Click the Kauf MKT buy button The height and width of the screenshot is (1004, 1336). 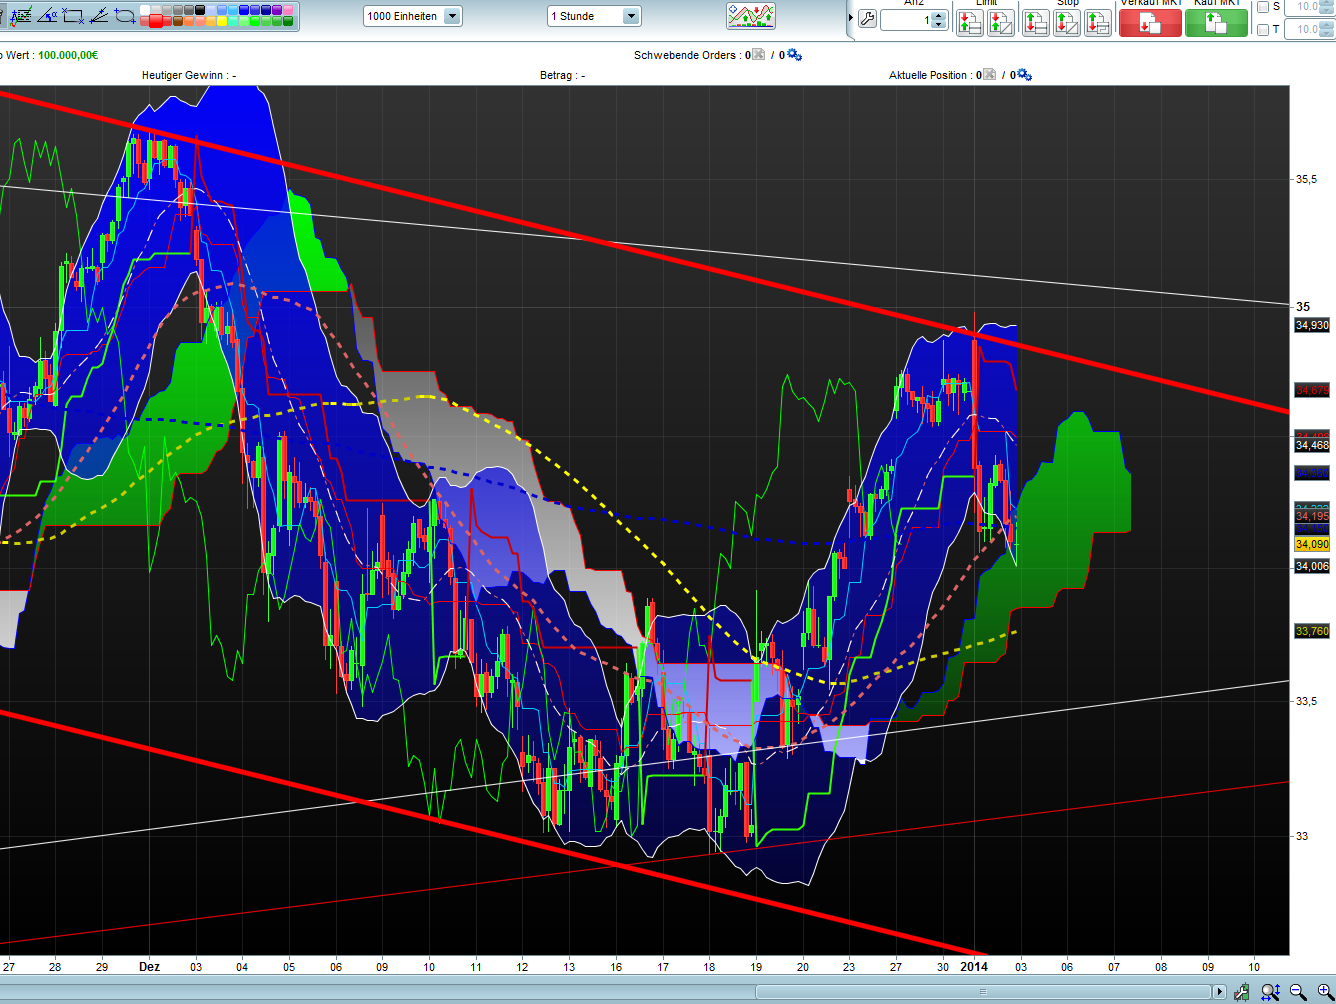click(x=1216, y=22)
